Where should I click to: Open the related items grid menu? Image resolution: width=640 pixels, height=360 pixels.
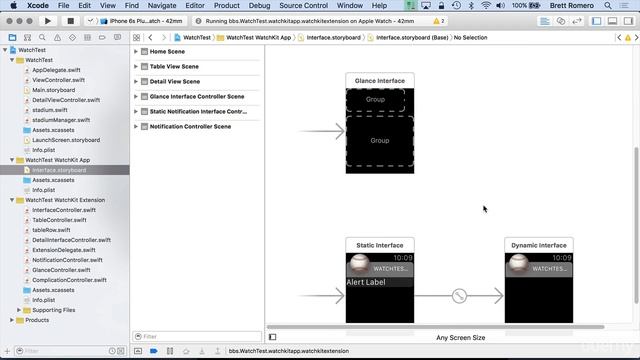point(136,38)
